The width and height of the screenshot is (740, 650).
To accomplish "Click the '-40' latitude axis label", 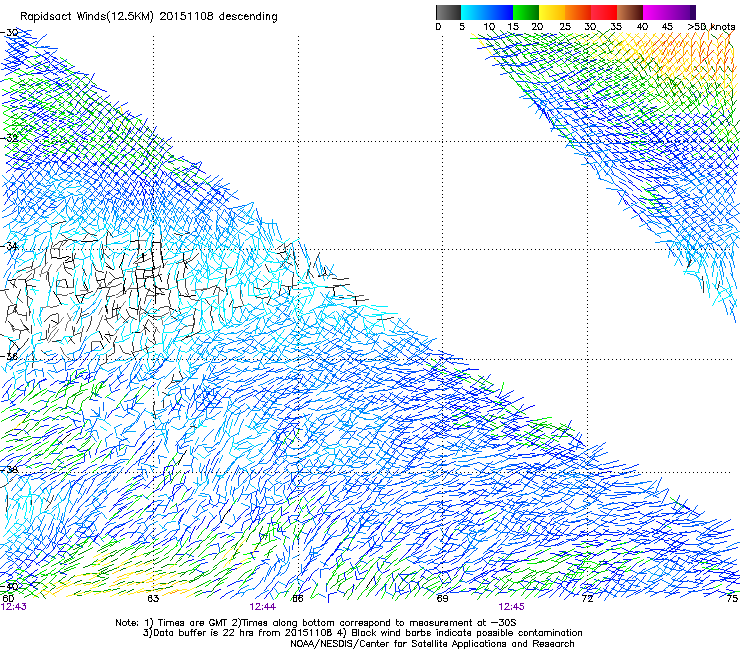I will click(9, 587).
